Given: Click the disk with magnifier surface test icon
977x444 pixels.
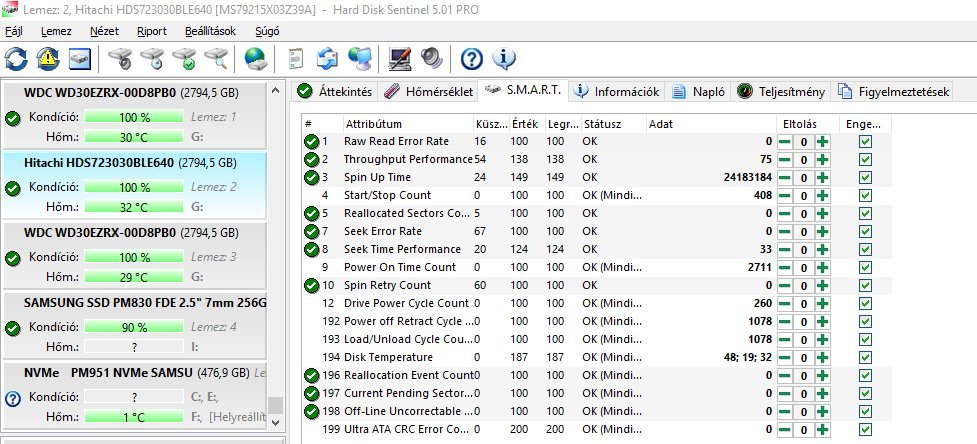Looking at the screenshot, I should tap(216, 59).
